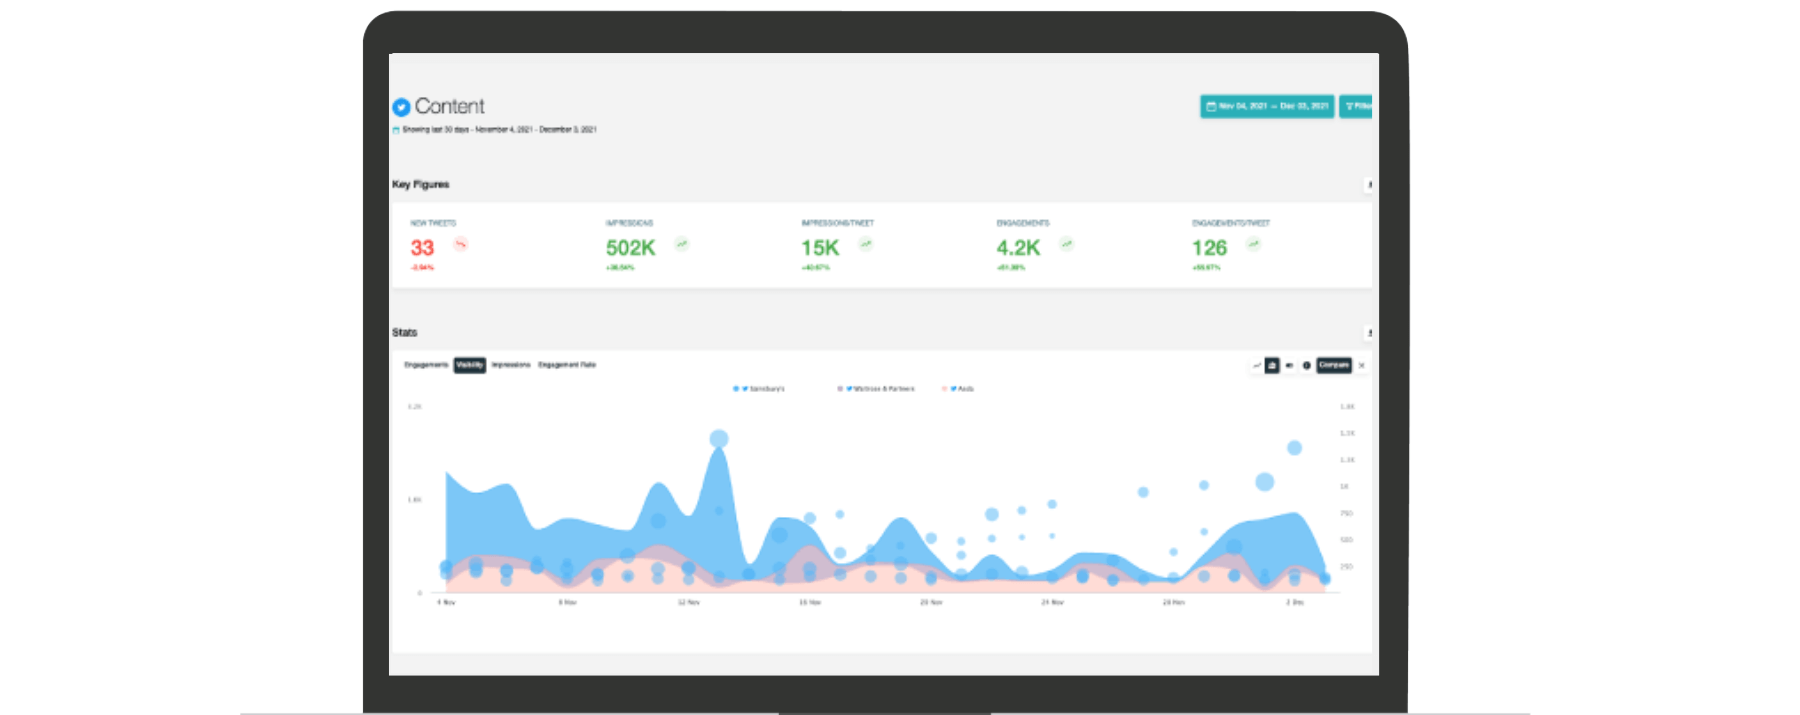Select the Visibility chart tab
This screenshot has height=715, width=1800.
click(469, 365)
